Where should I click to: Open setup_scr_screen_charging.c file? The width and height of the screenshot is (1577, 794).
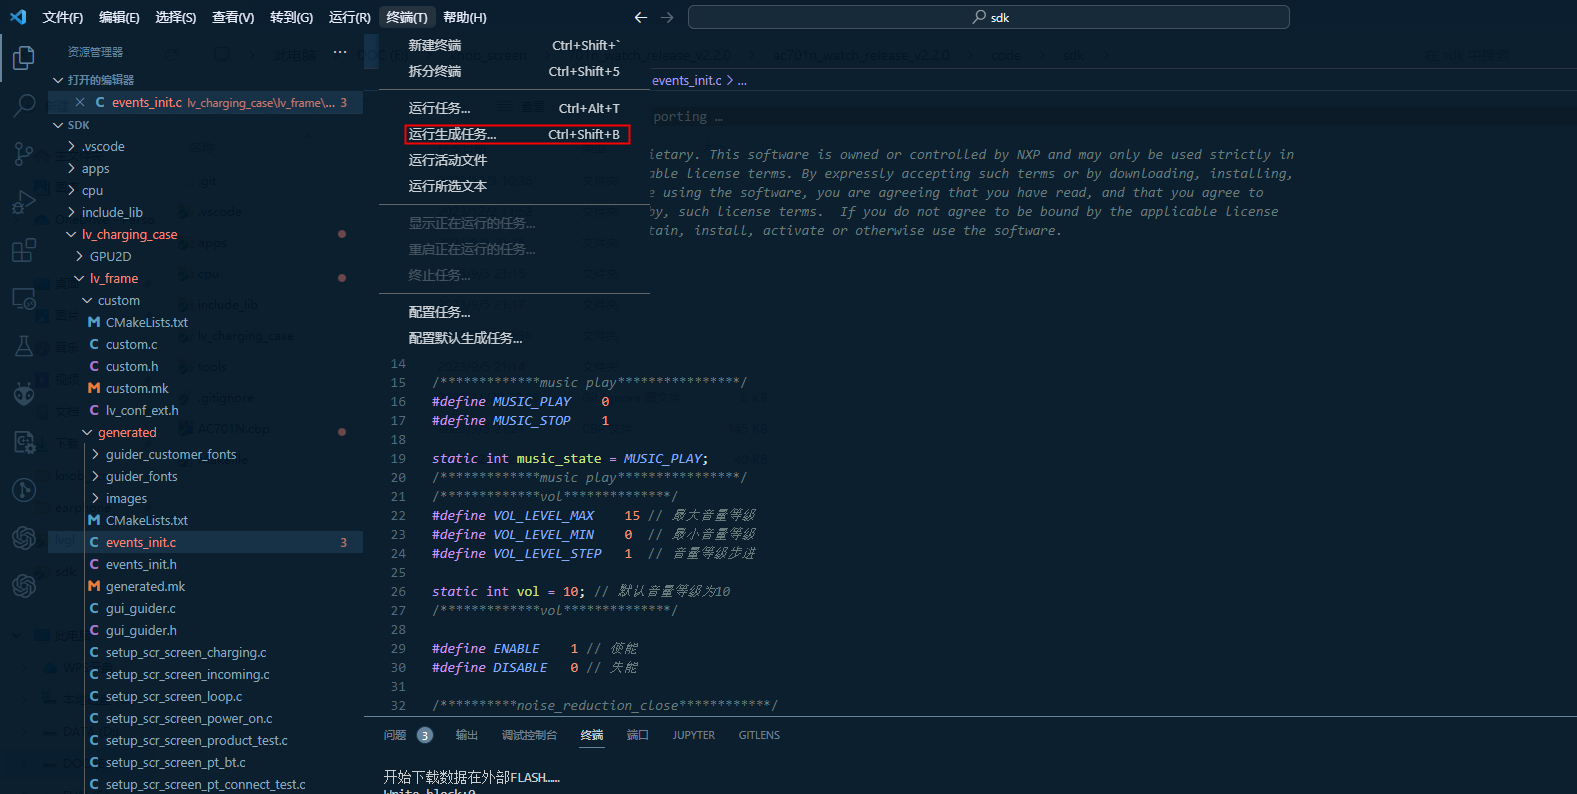[x=186, y=652]
